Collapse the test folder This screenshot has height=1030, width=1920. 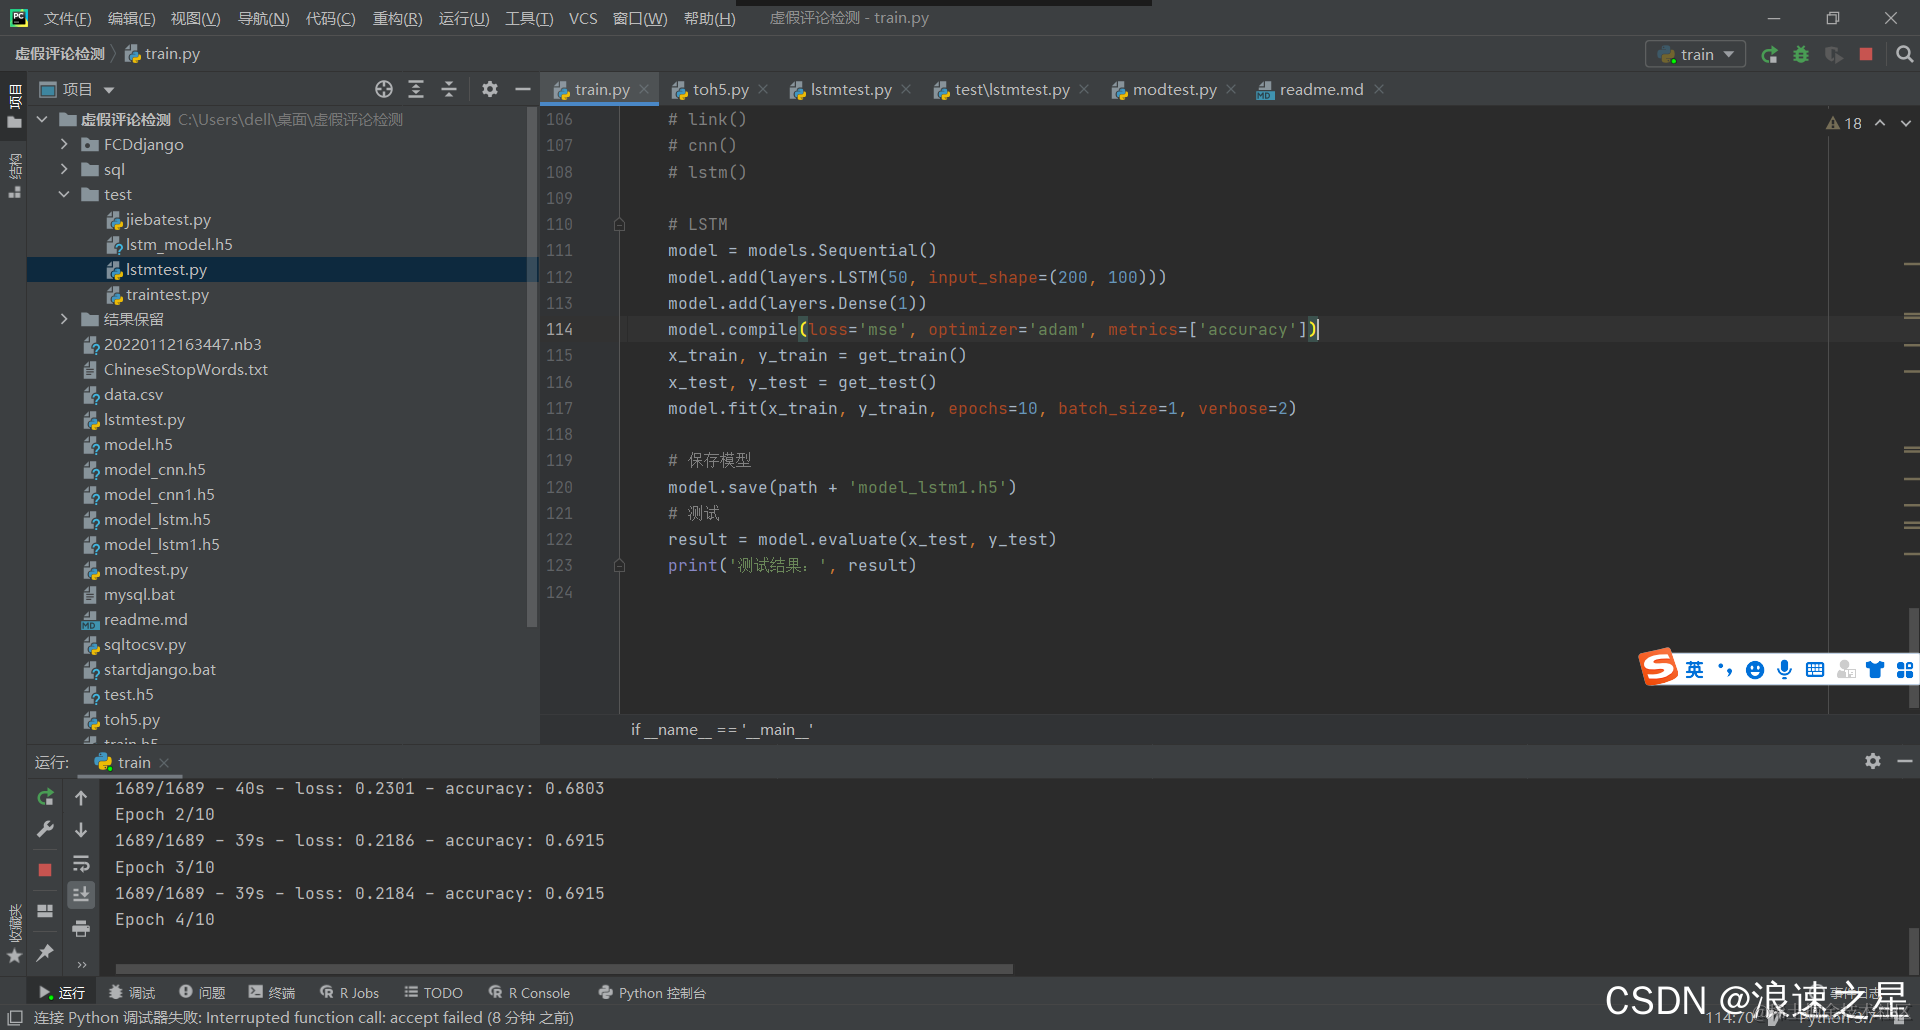pyautogui.click(x=64, y=195)
